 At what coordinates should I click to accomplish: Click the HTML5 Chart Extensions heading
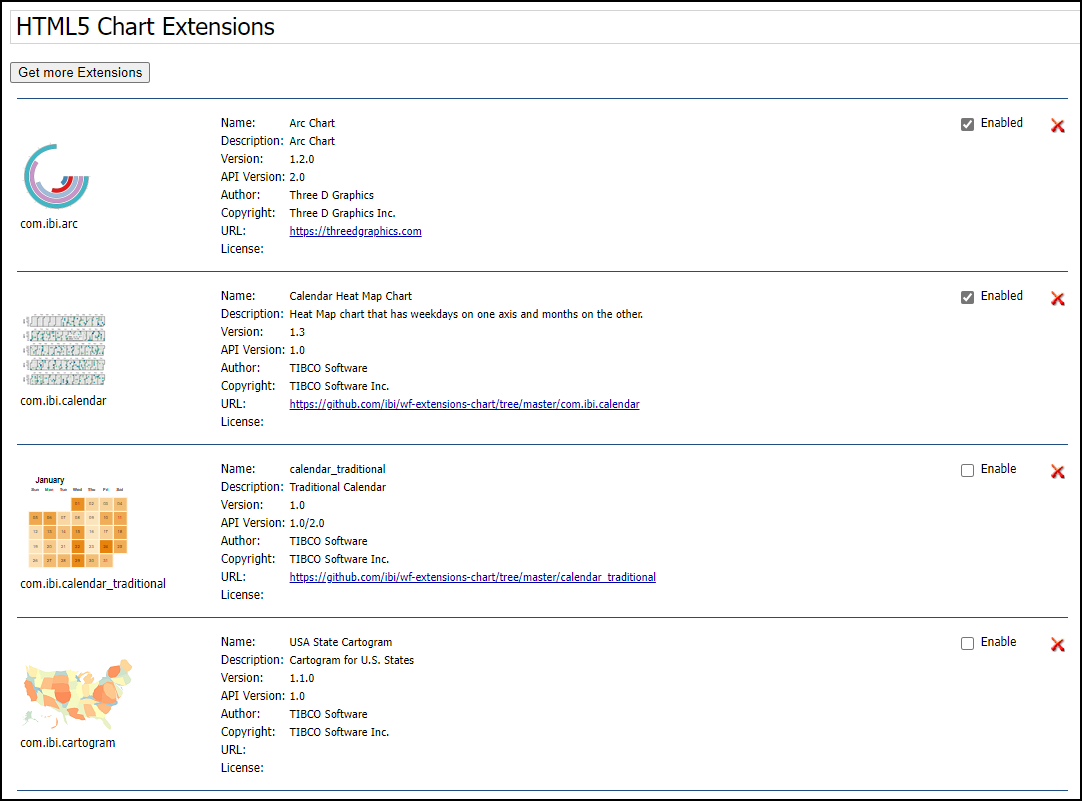click(x=146, y=27)
